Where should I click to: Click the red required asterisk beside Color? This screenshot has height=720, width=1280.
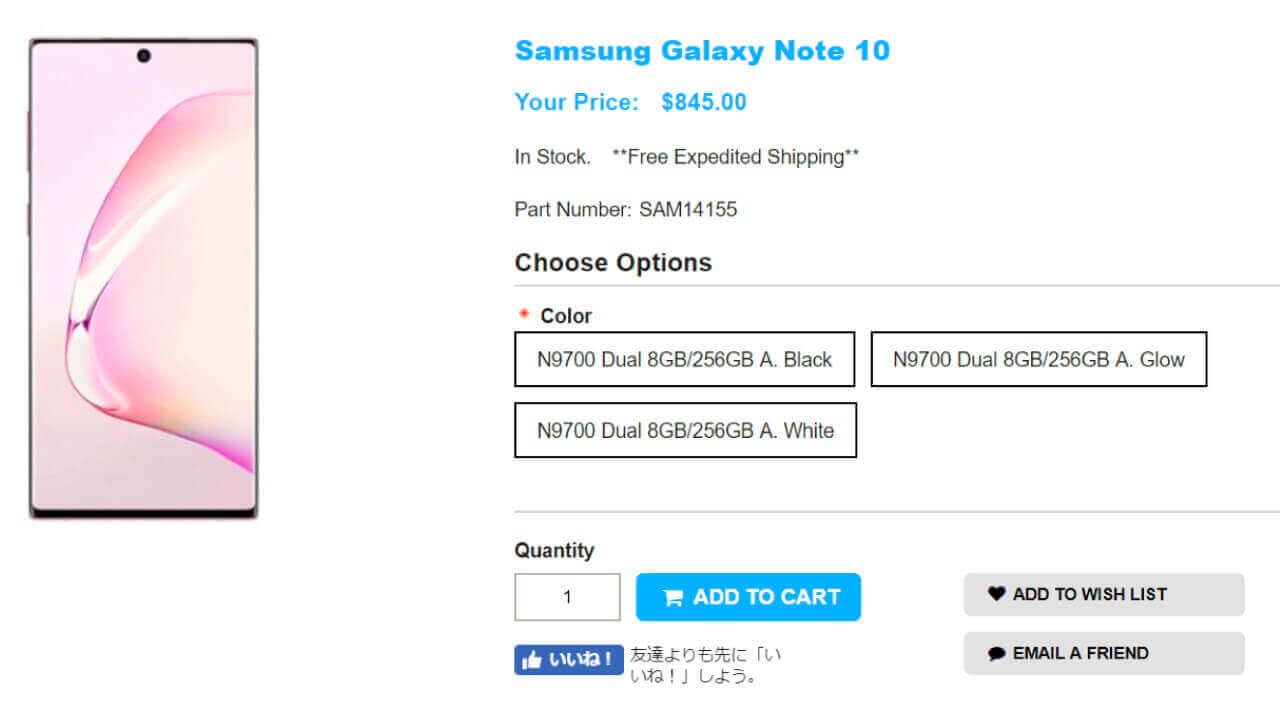524,314
